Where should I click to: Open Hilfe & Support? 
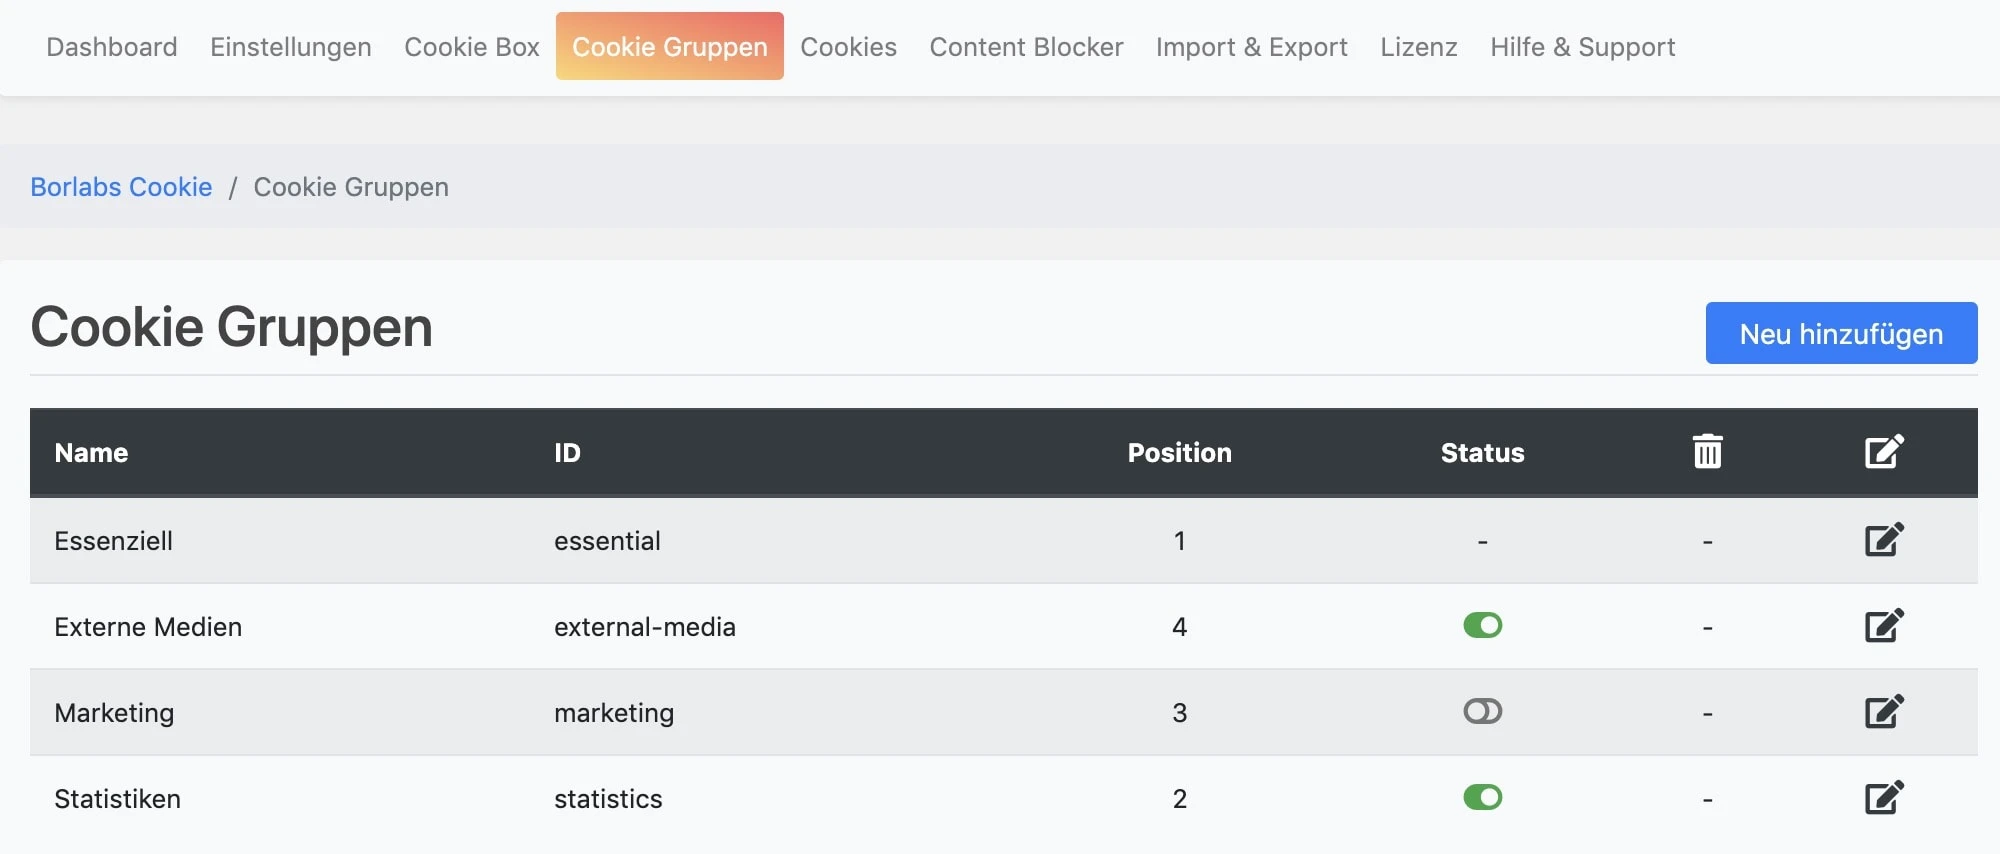click(1581, 46)
